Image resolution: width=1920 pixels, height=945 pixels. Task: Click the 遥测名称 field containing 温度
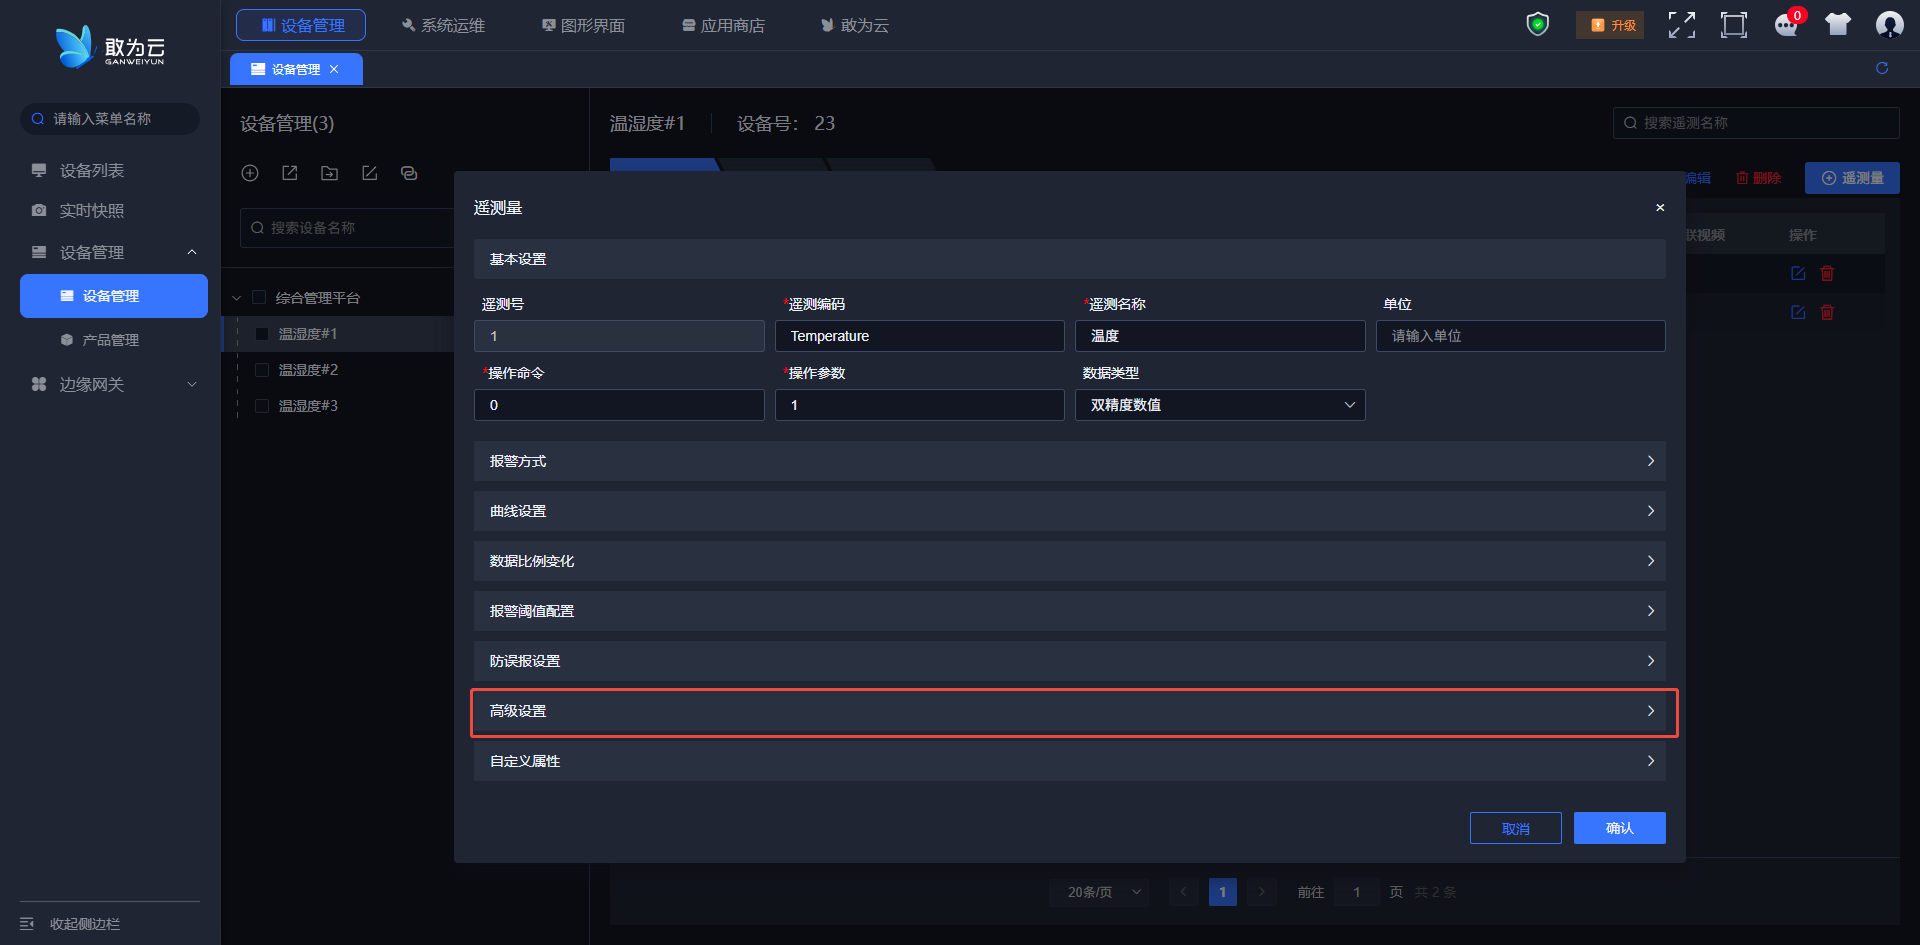tap(1220, 336)
